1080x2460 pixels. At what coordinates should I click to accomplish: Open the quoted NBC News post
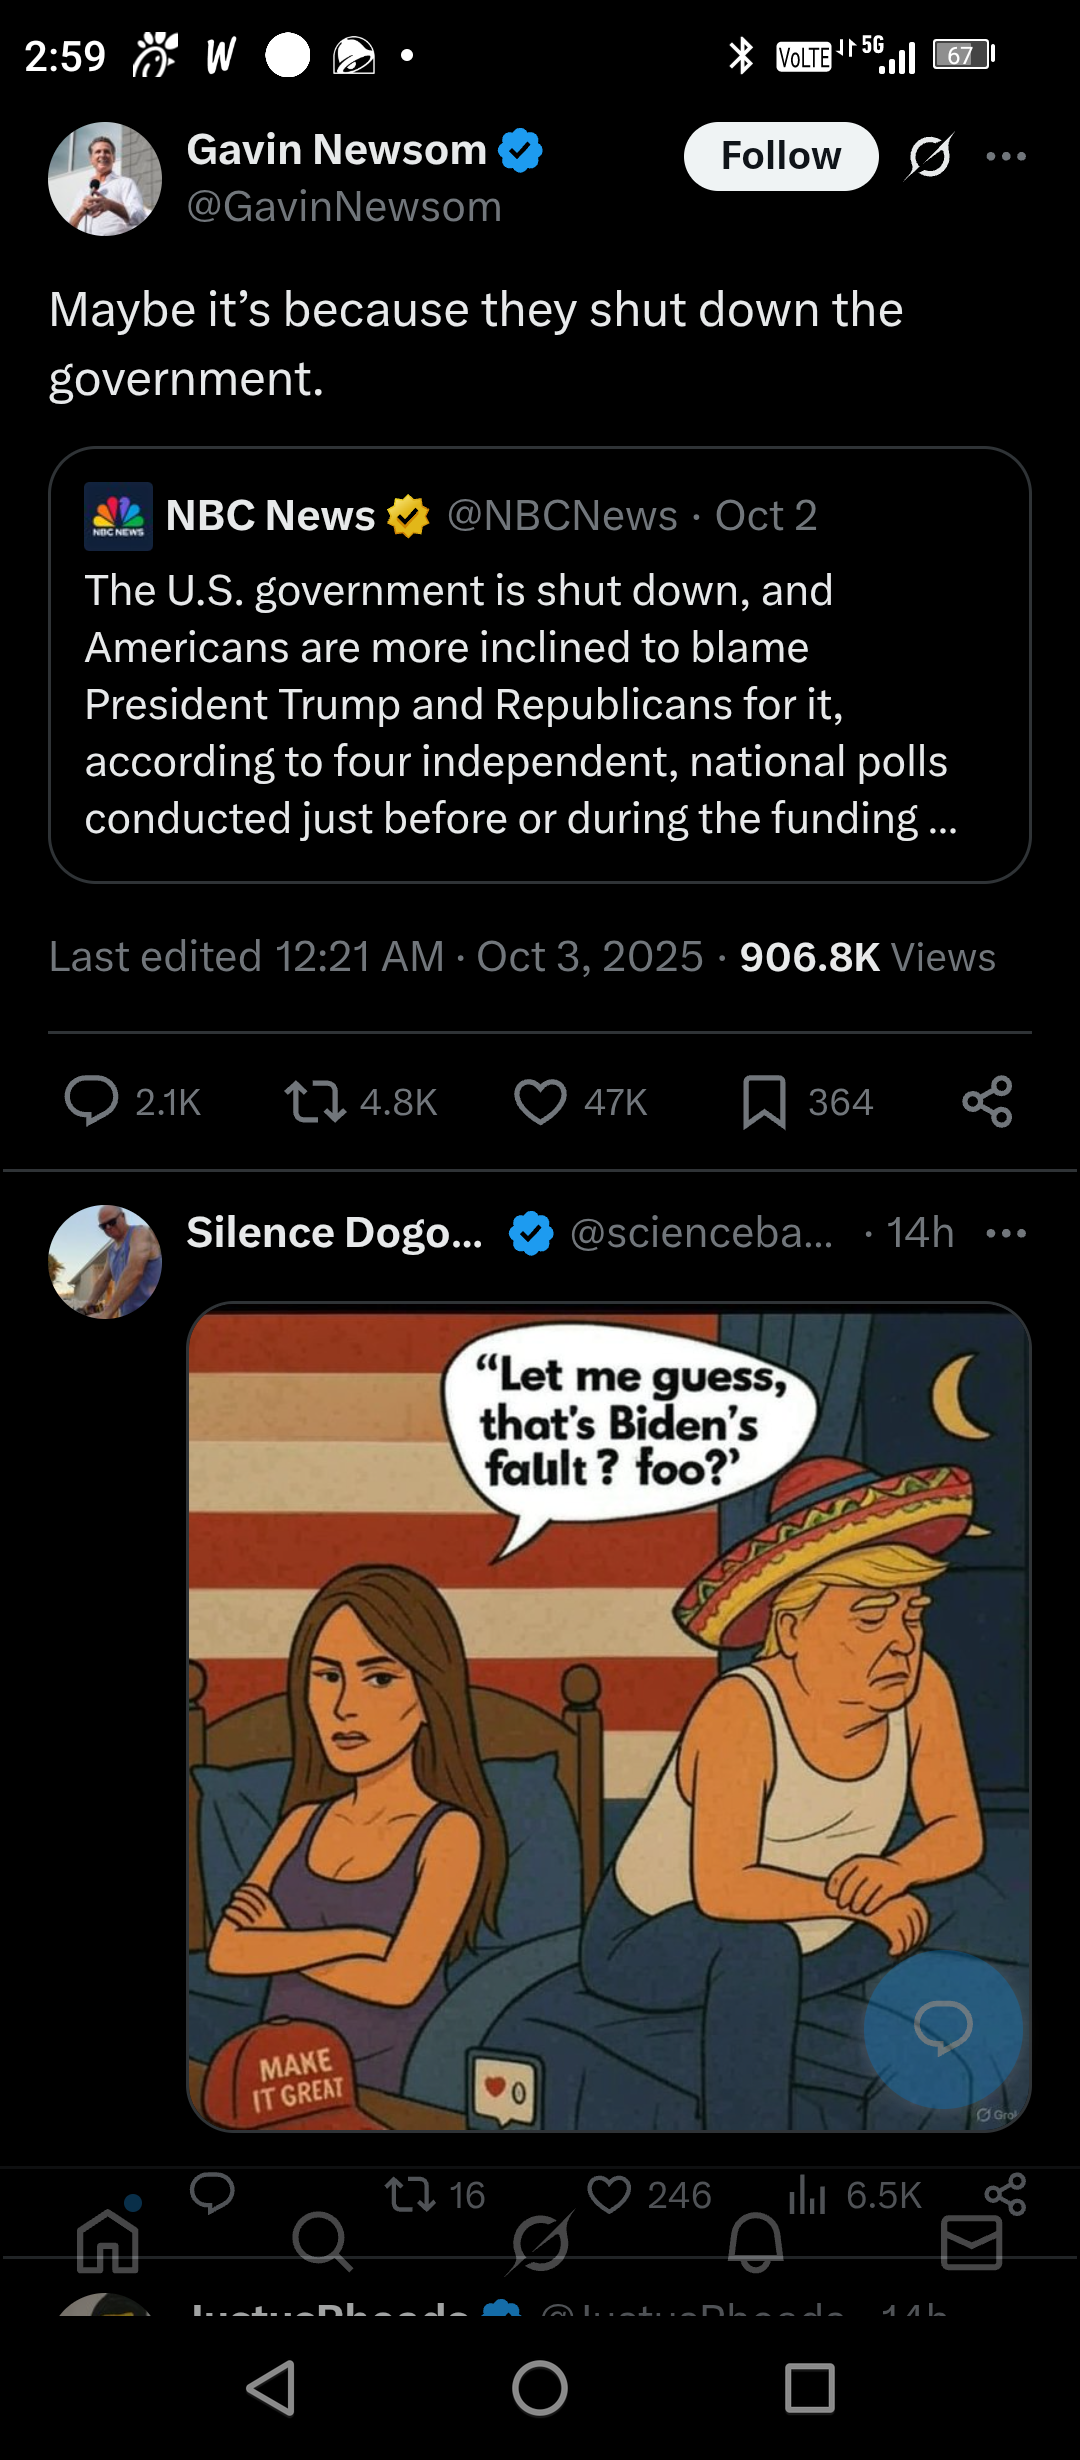pyautogui.click(x=539, y=665)
